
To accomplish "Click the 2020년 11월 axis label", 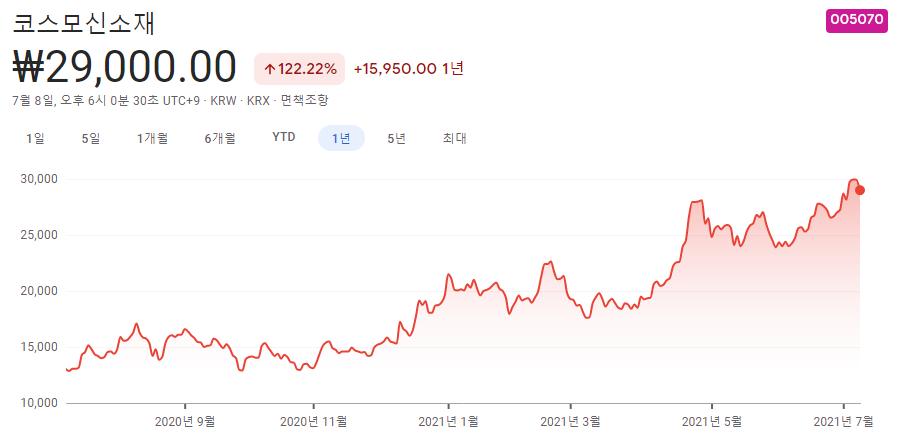I will coord(313,422).
